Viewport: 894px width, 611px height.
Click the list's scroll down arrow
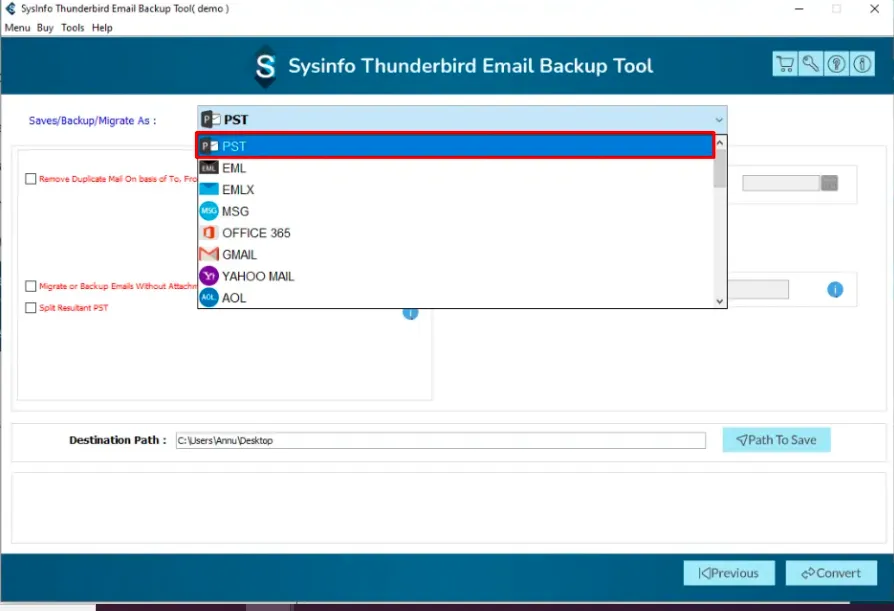pos(720,301)
